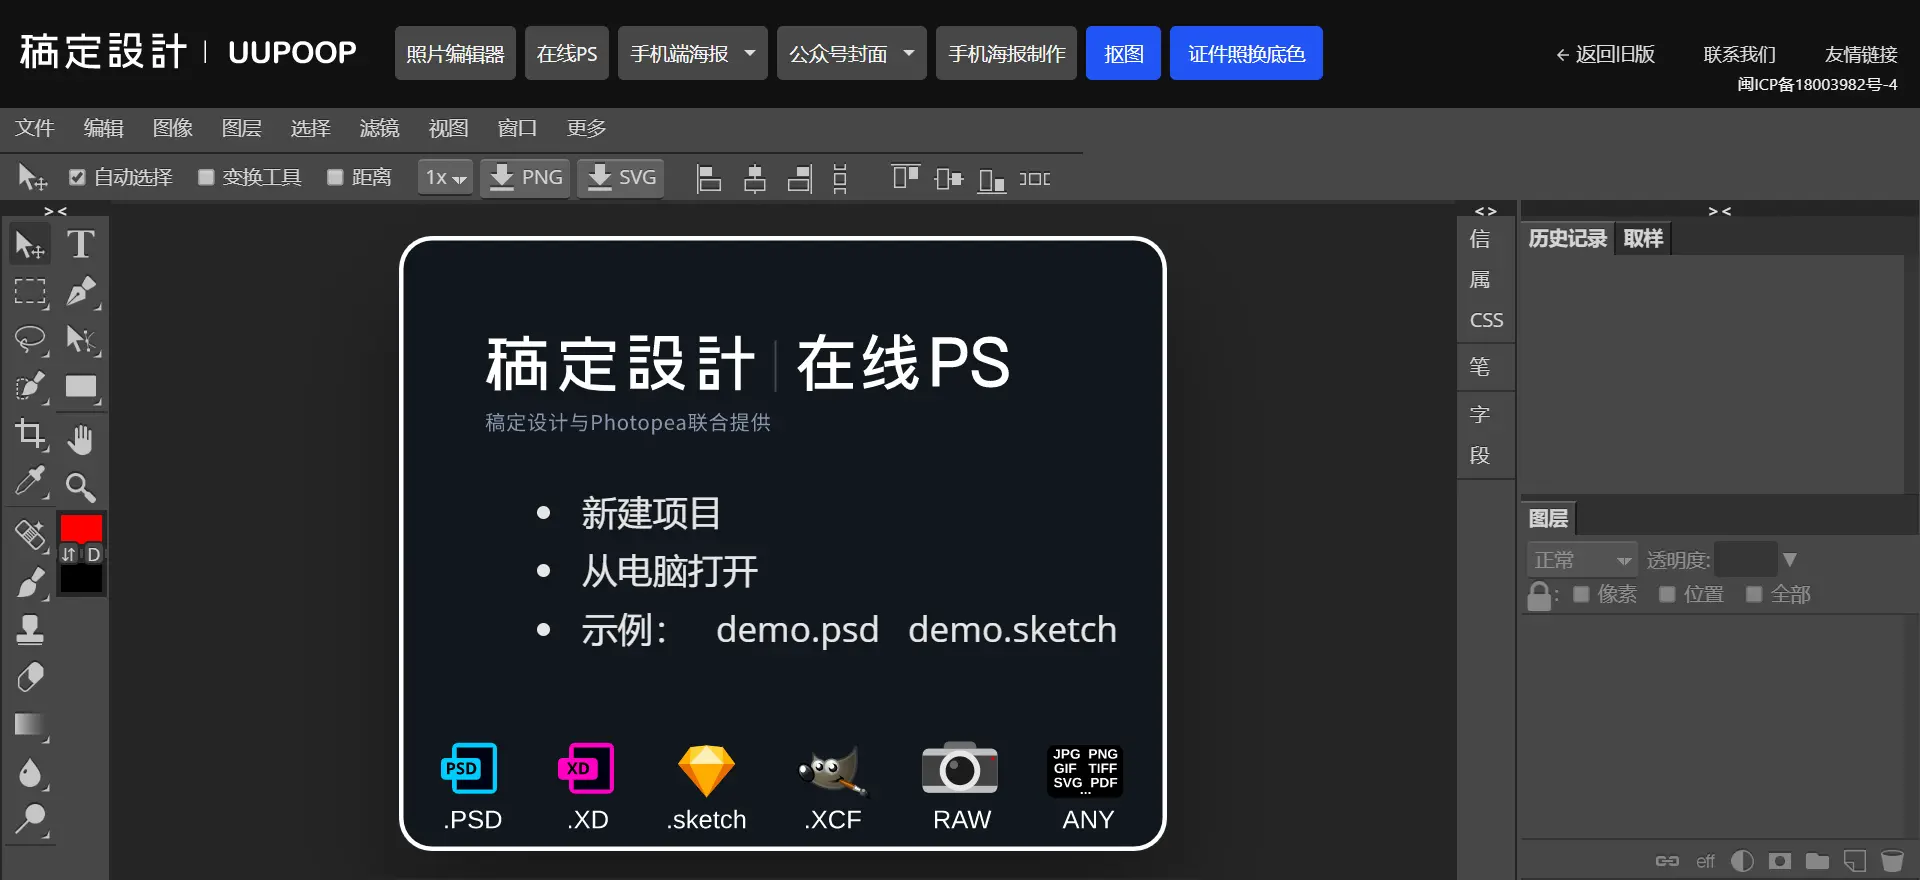Select the Zoom magnifier tool
1920x880 pixels.
click(x=81, y=486)
